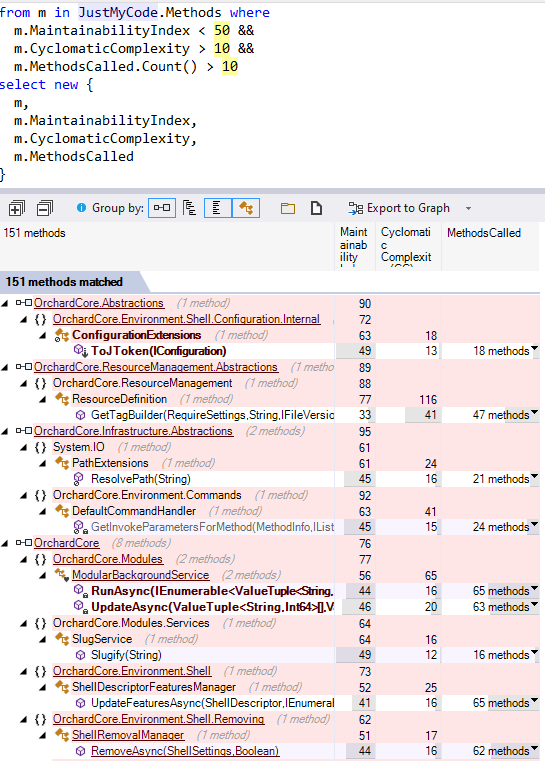Collapse the ResourceDefinition class node

pos(43,399)
